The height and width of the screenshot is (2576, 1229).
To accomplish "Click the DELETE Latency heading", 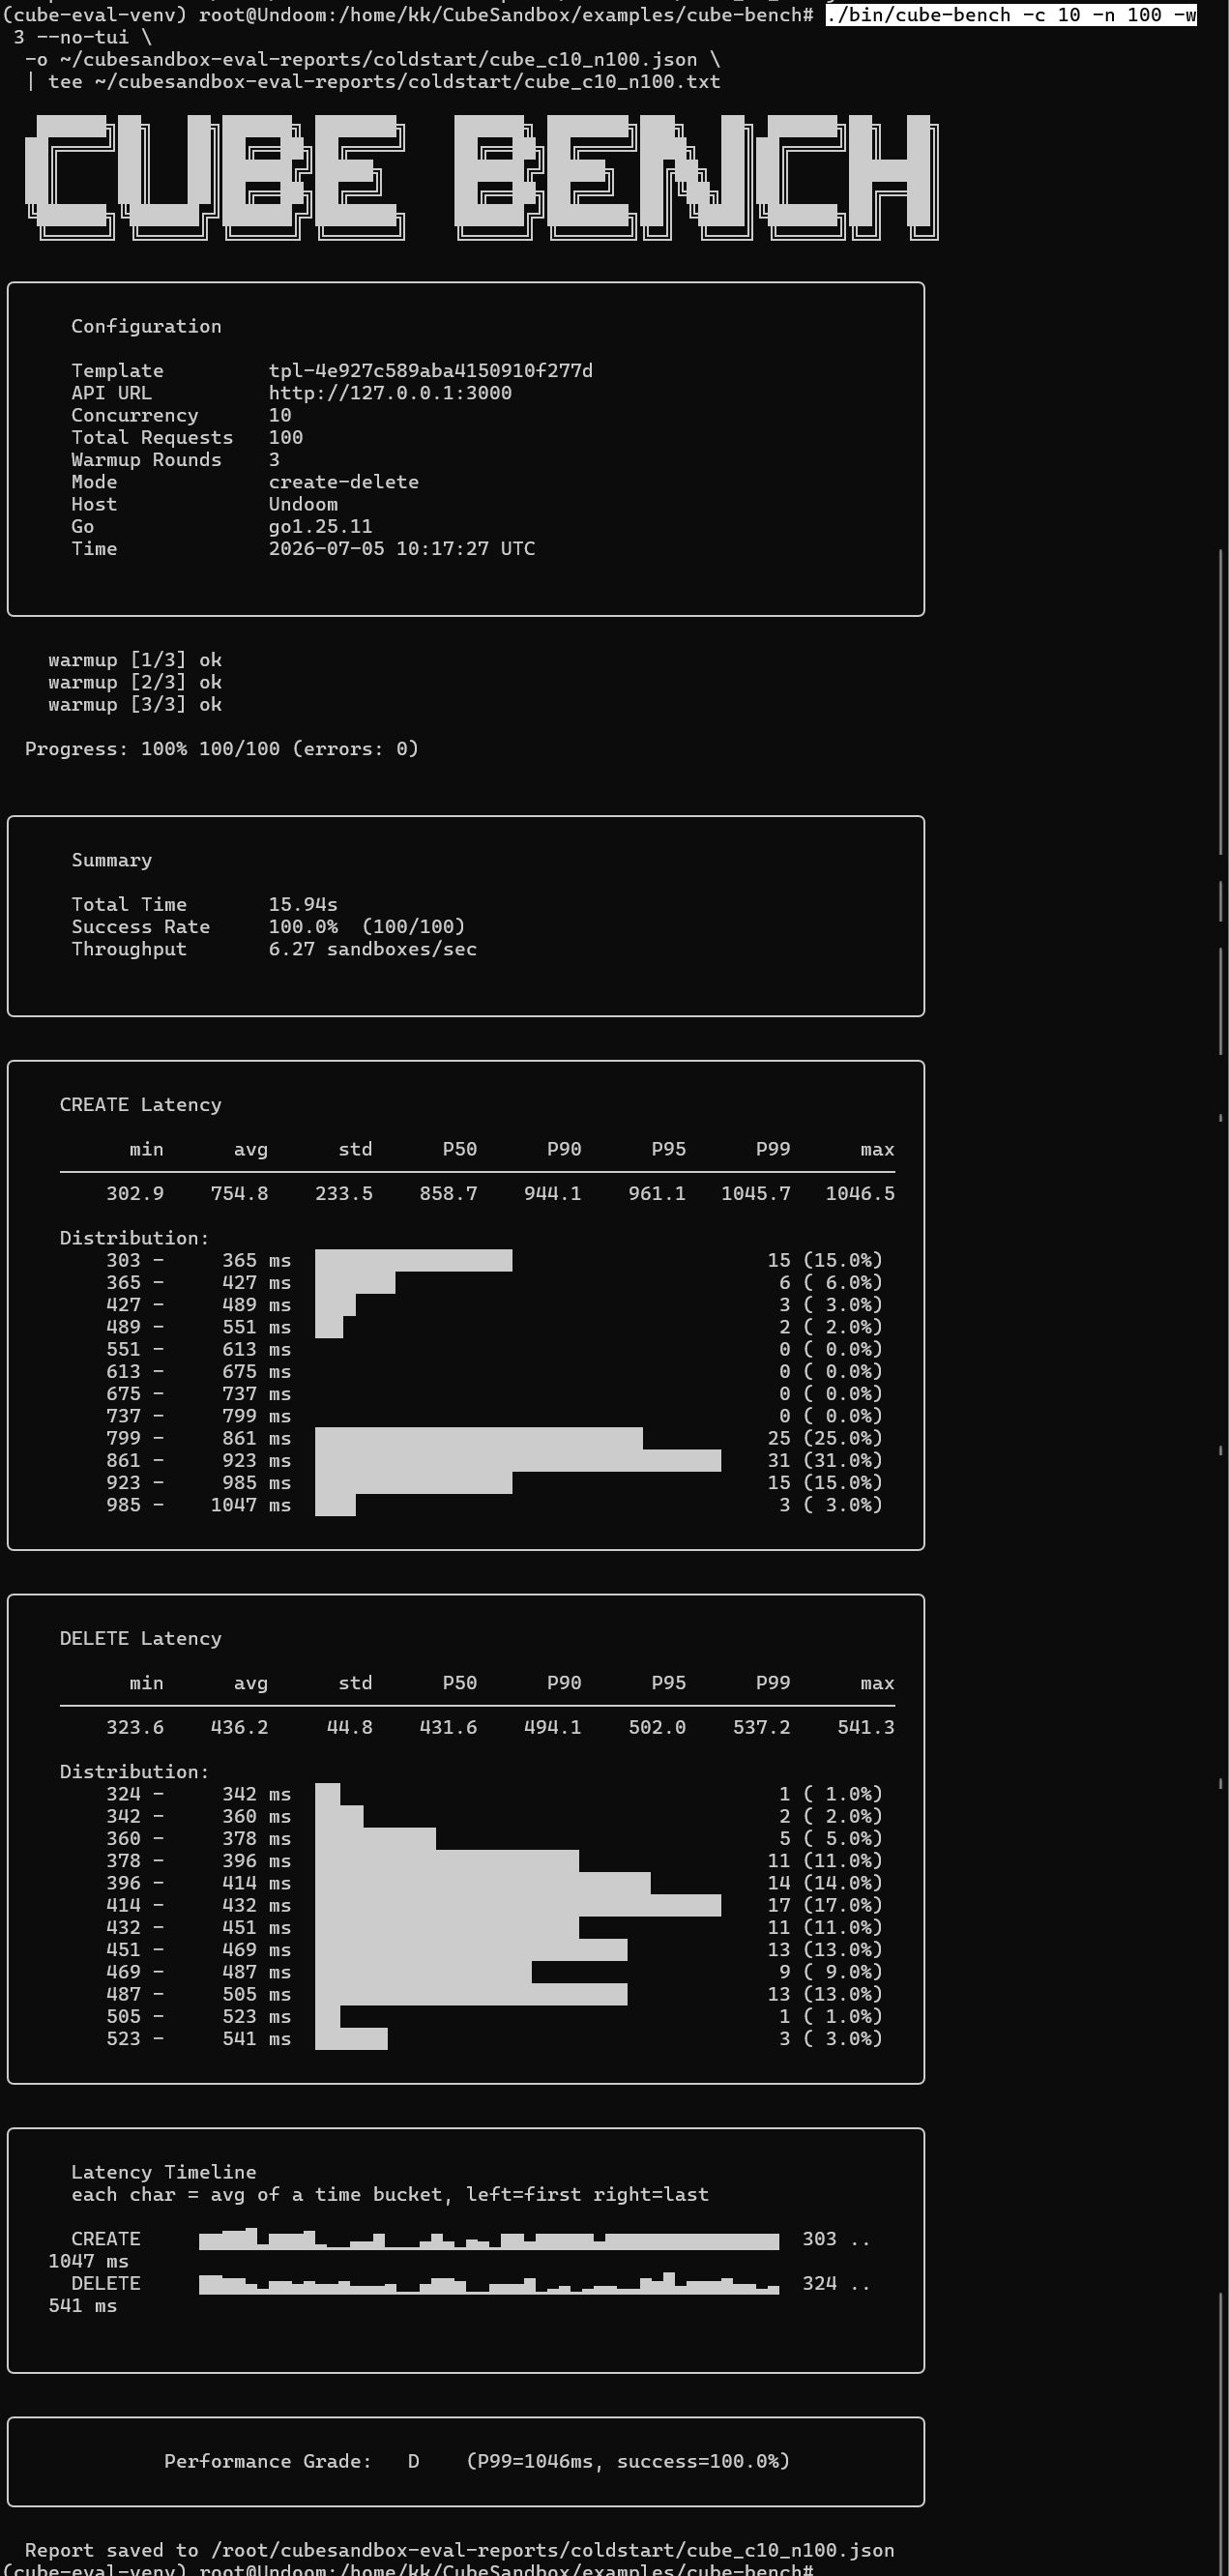I will (x=140, y=1639).
